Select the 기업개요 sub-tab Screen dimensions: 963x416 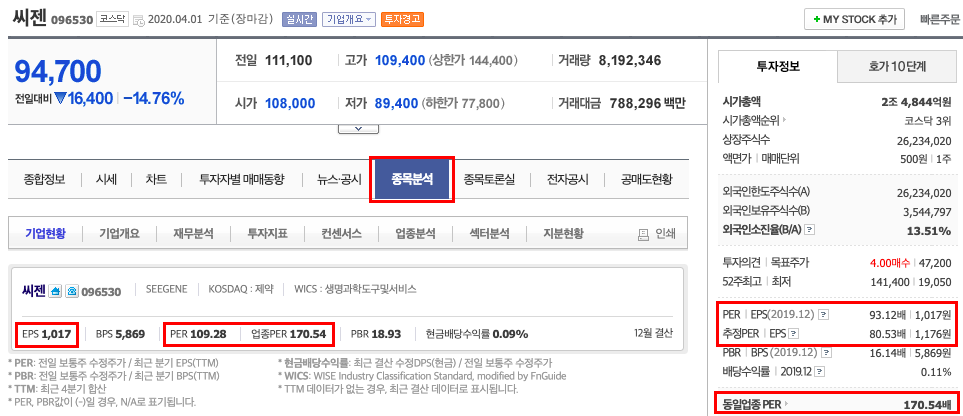click(120, 234)
